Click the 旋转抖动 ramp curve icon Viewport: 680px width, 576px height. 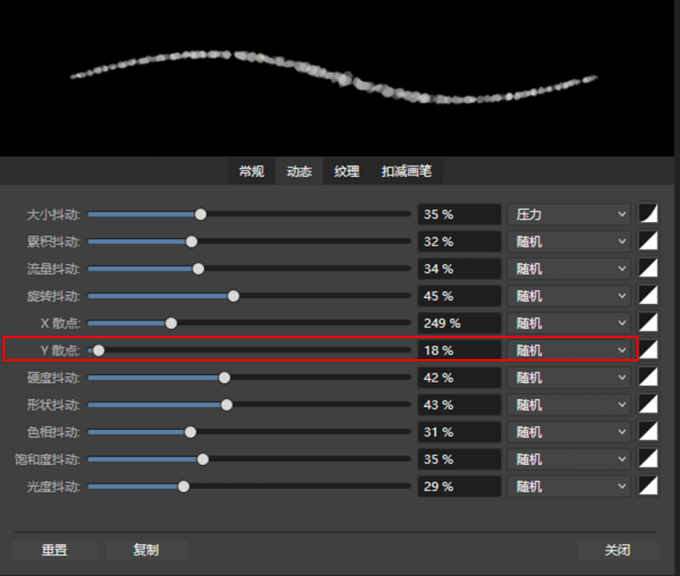pos(649,296)
